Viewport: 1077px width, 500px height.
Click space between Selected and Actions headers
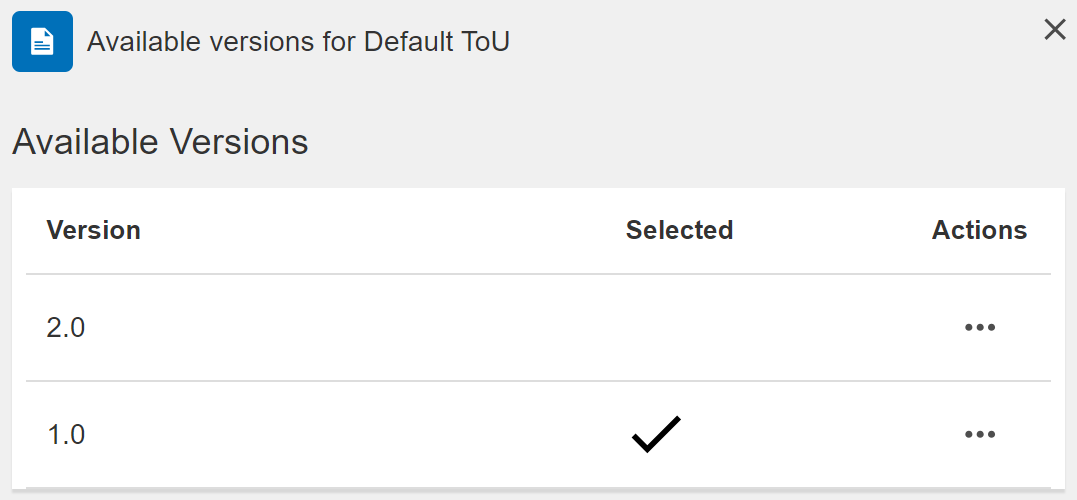click(x=832, y=230)
